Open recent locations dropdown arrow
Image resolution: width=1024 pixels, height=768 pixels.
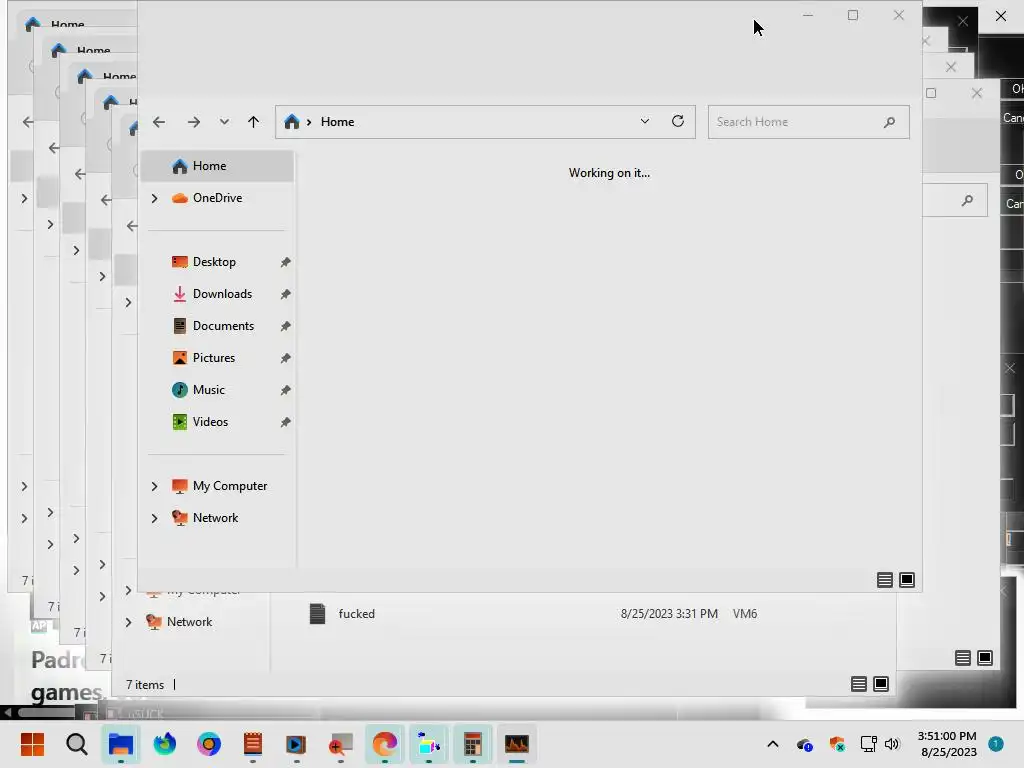(224, 122)
